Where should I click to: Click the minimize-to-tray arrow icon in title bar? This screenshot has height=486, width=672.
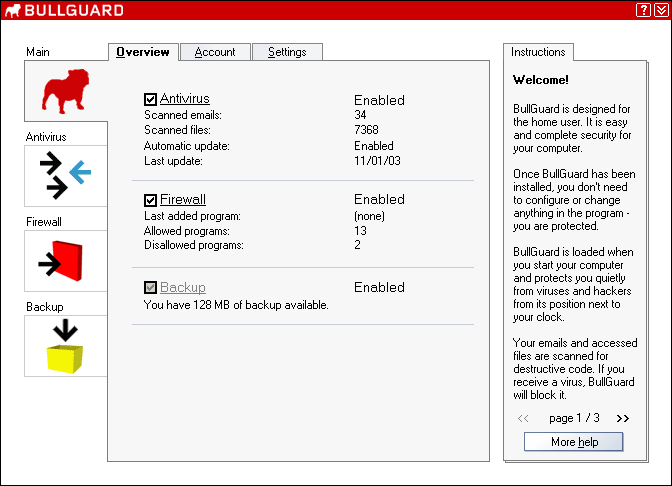click(x=661, y=10)
